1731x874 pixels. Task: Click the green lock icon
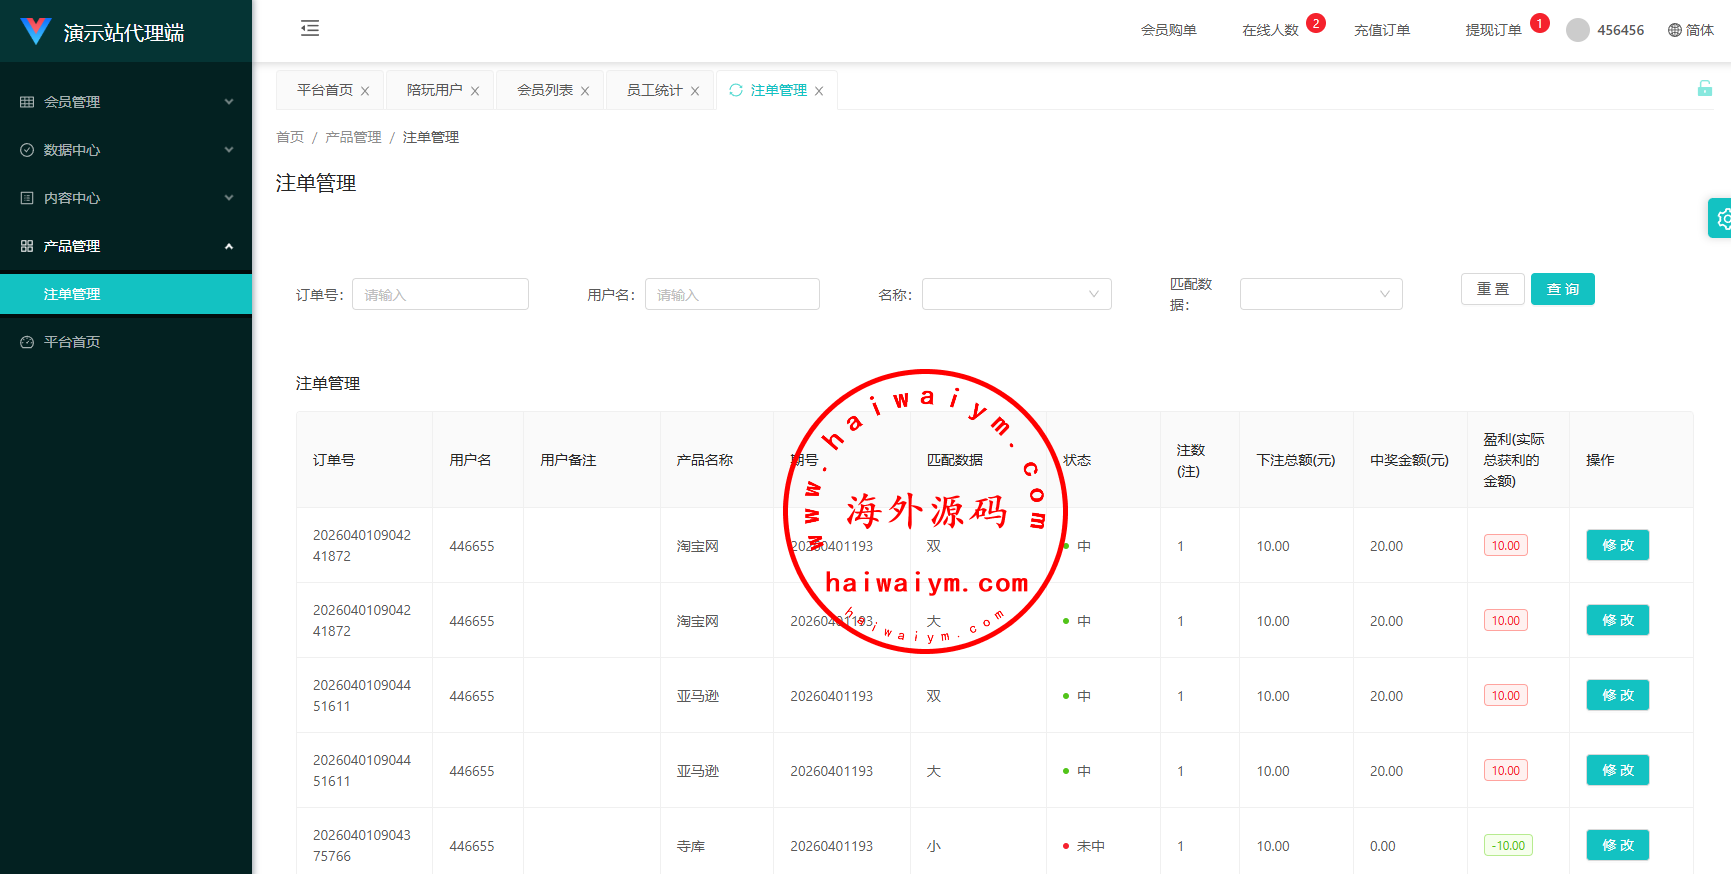[1704, 89]
